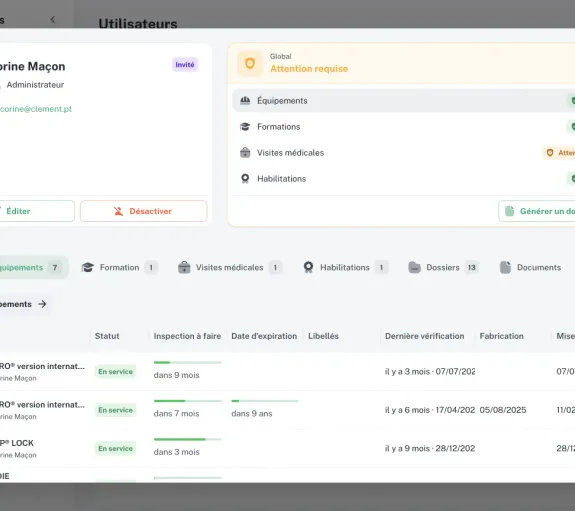
Task: Open the corine@clement.pt email link
Action: [x=36, y=109]
